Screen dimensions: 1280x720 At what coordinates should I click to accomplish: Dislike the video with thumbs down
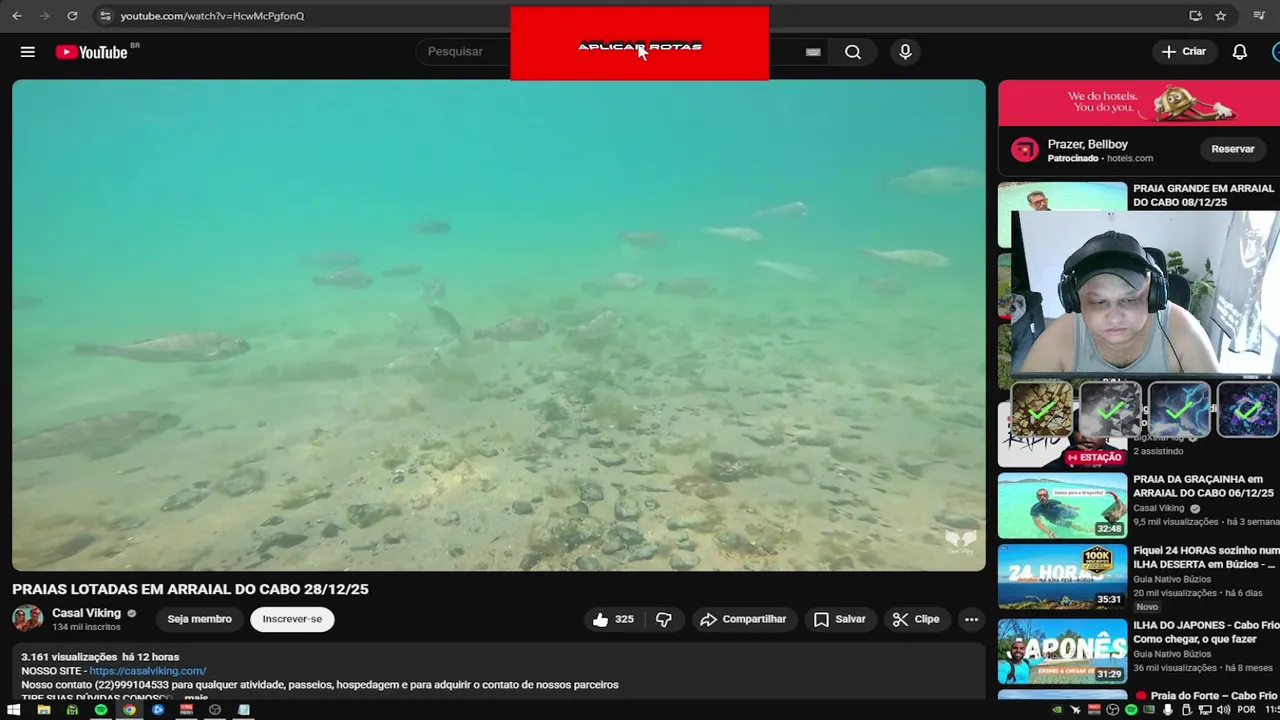663,619
